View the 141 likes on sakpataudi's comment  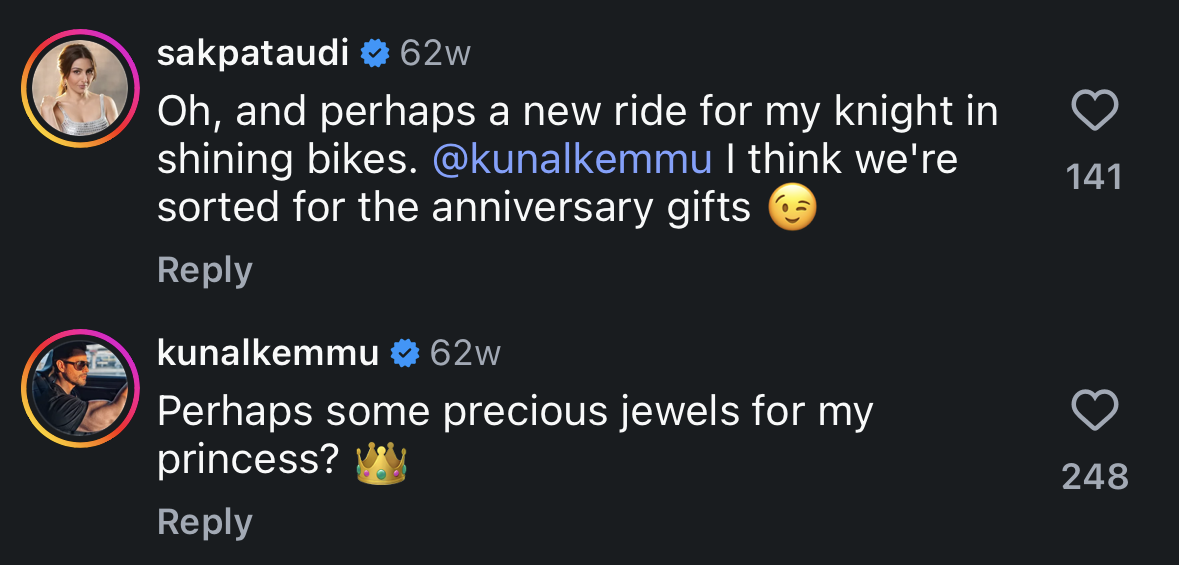click(x=1094, y=178)
